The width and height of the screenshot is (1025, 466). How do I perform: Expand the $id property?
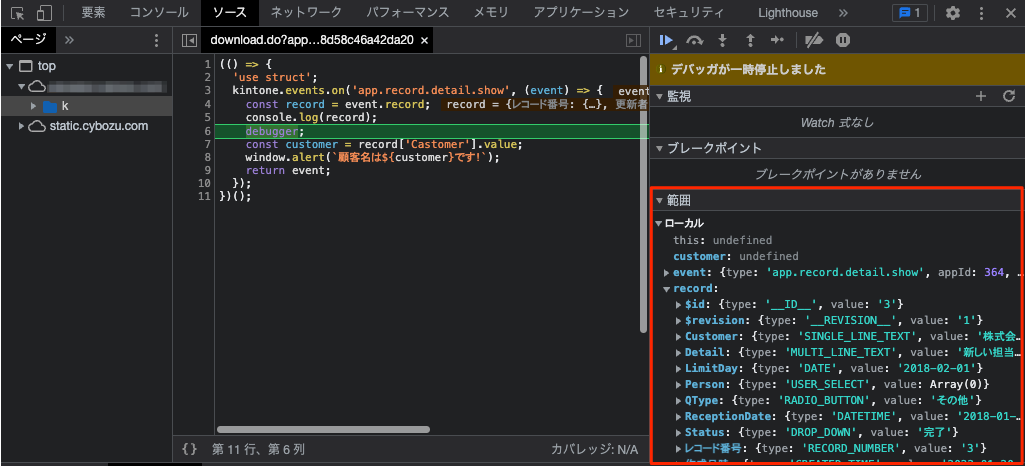click(679, 304)
